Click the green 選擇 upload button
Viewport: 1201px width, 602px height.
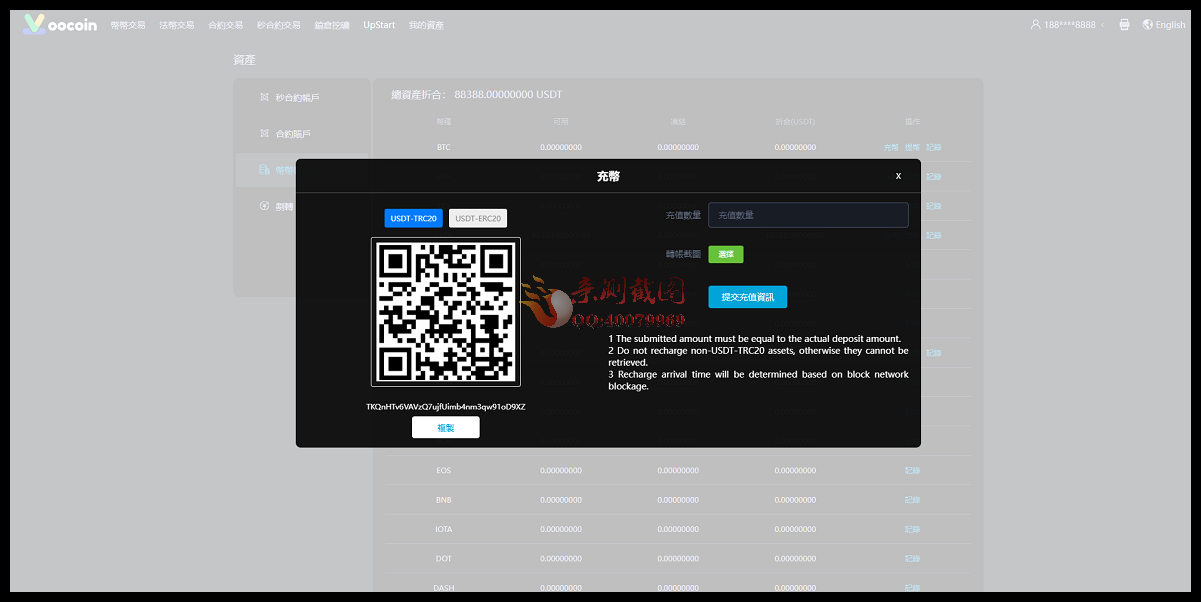[x=726, y=254]
